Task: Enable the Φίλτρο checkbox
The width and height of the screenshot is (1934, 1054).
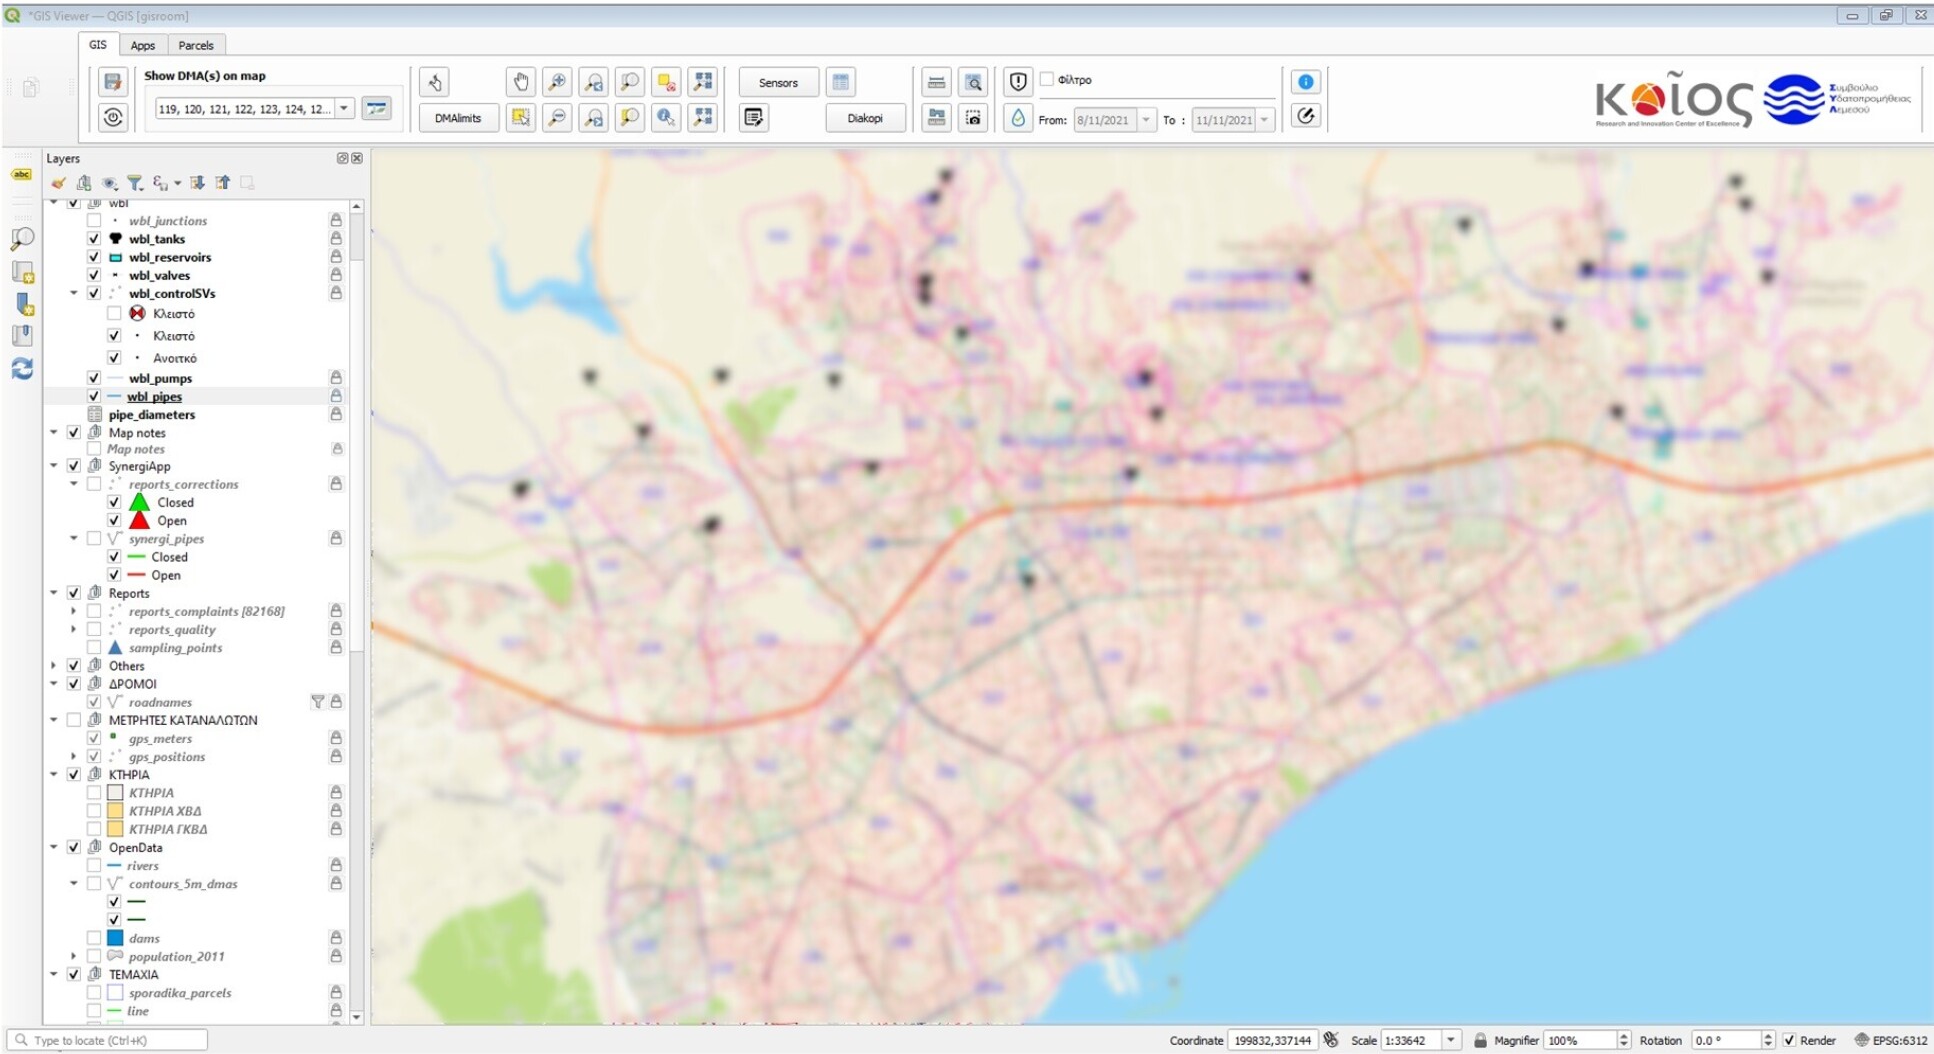Action: (1047, 79)
